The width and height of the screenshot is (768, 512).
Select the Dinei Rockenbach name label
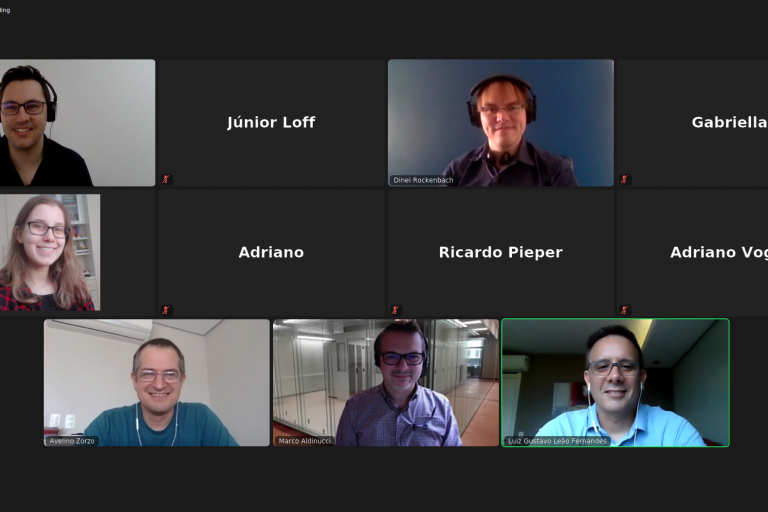click(x=423, y=180)
